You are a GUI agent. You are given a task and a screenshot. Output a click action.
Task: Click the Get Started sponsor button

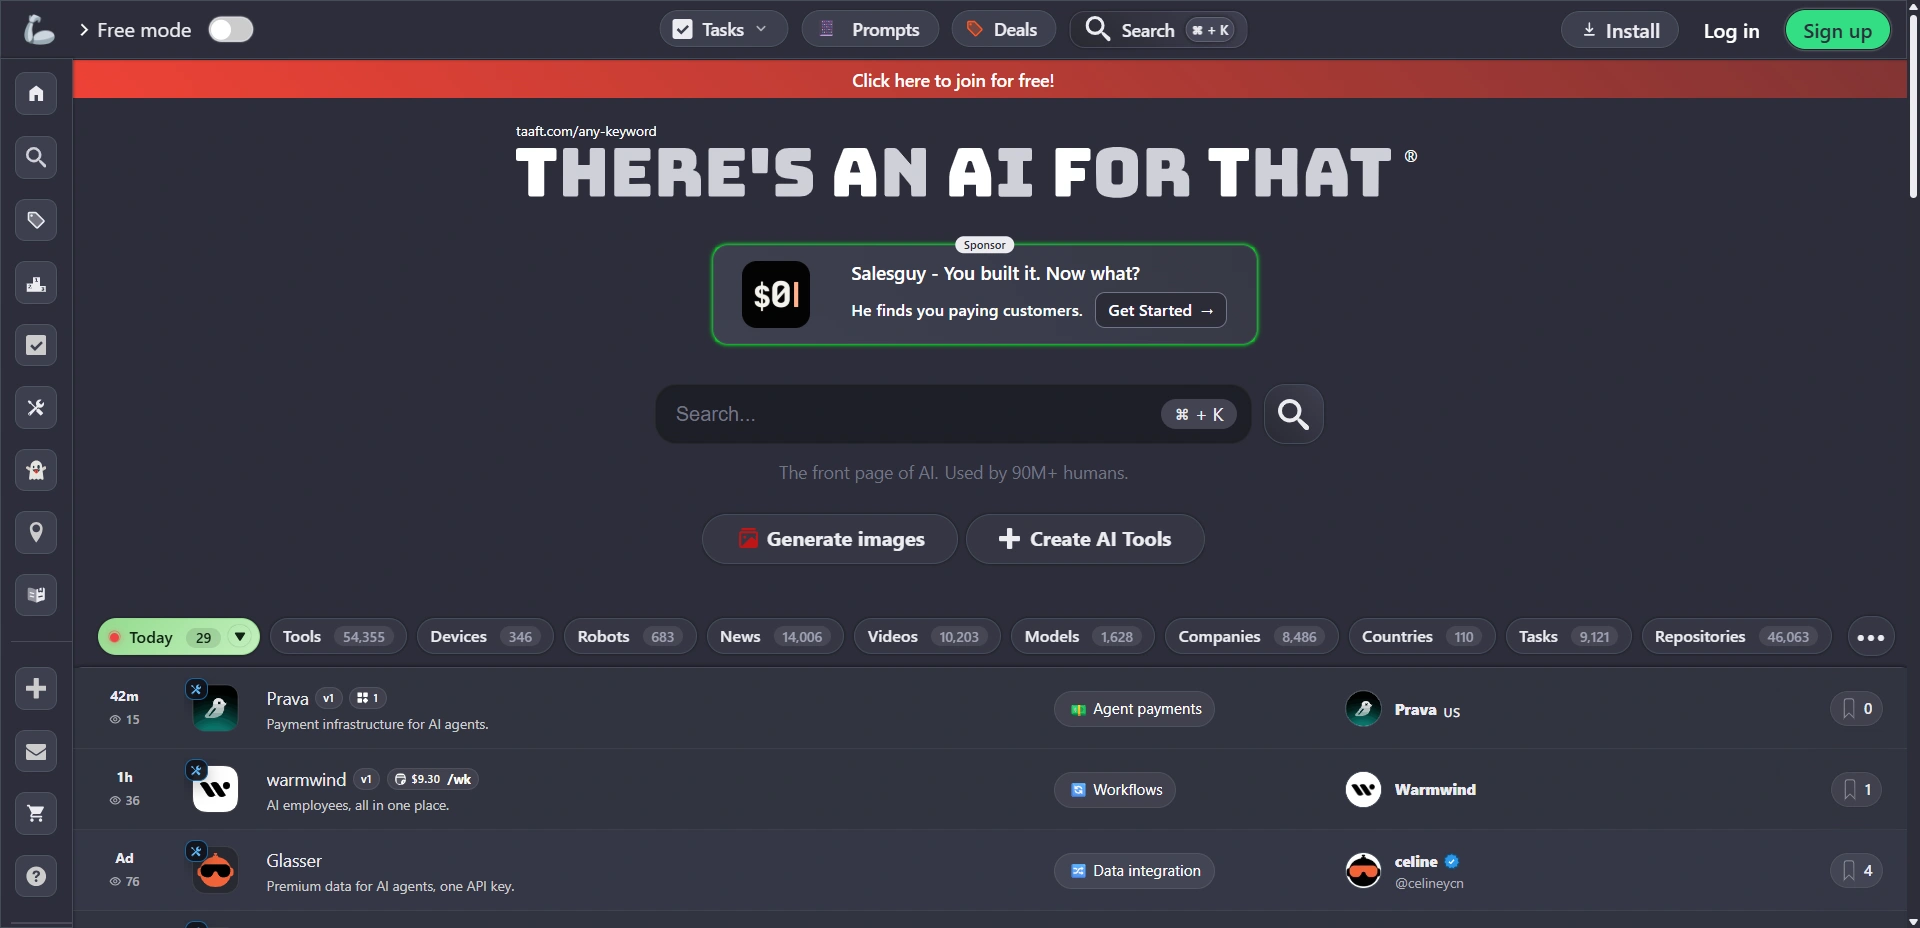pyautogui.click(x=1160, y=310)
